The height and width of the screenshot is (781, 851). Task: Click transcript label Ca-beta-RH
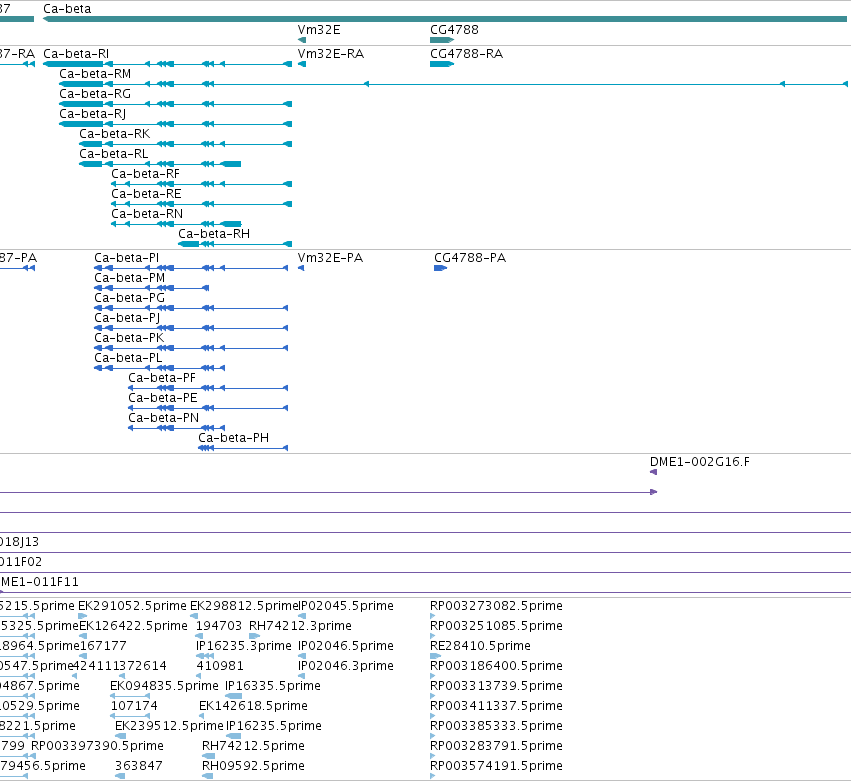[x=214, y=234]
